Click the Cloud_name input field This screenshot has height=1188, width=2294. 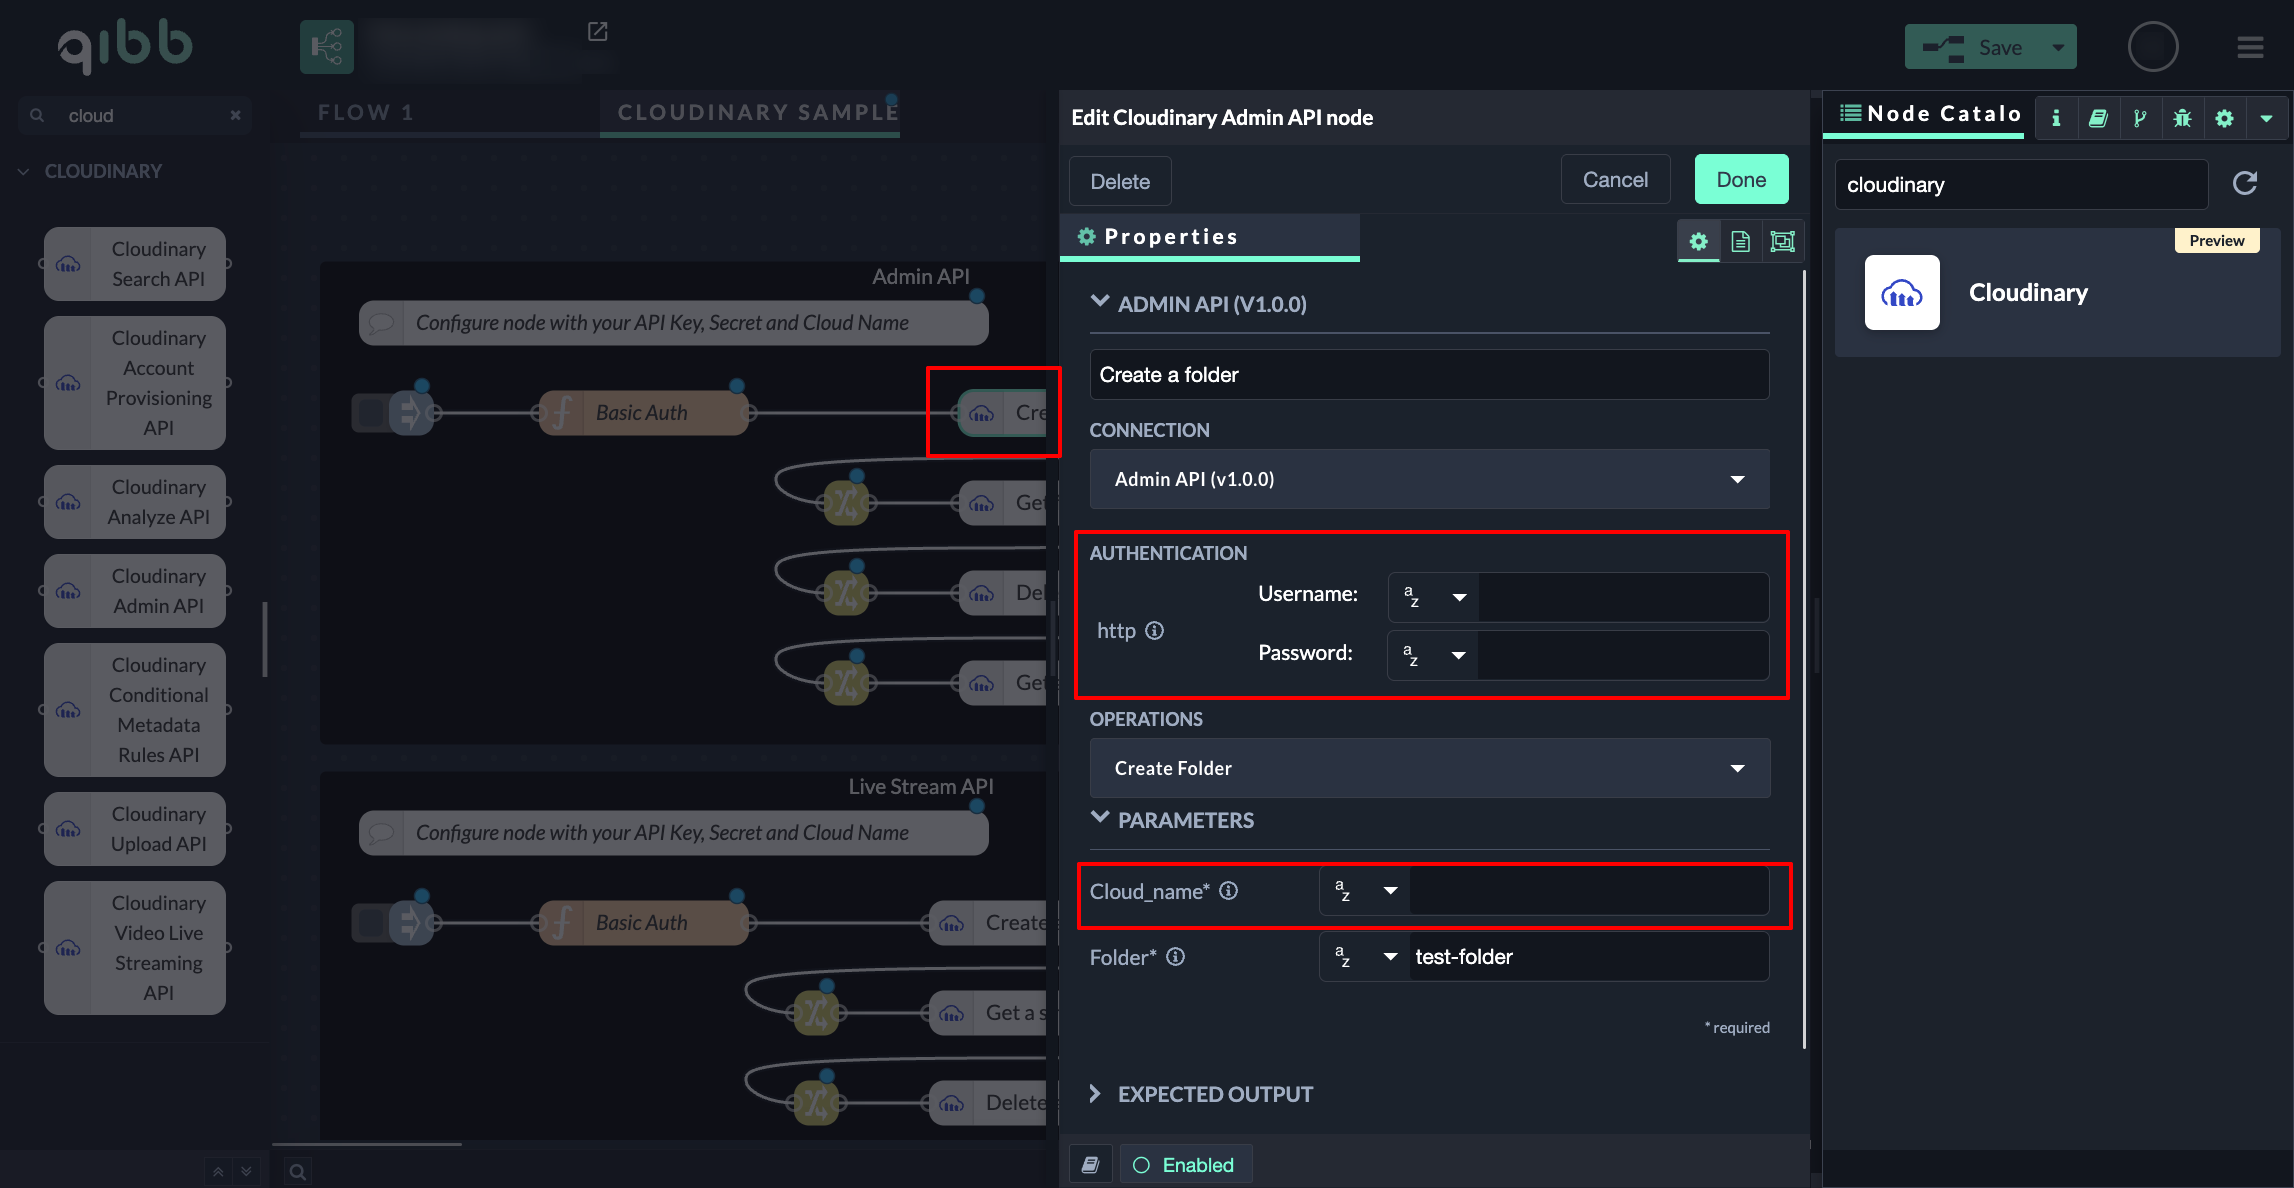[1588, 891]
